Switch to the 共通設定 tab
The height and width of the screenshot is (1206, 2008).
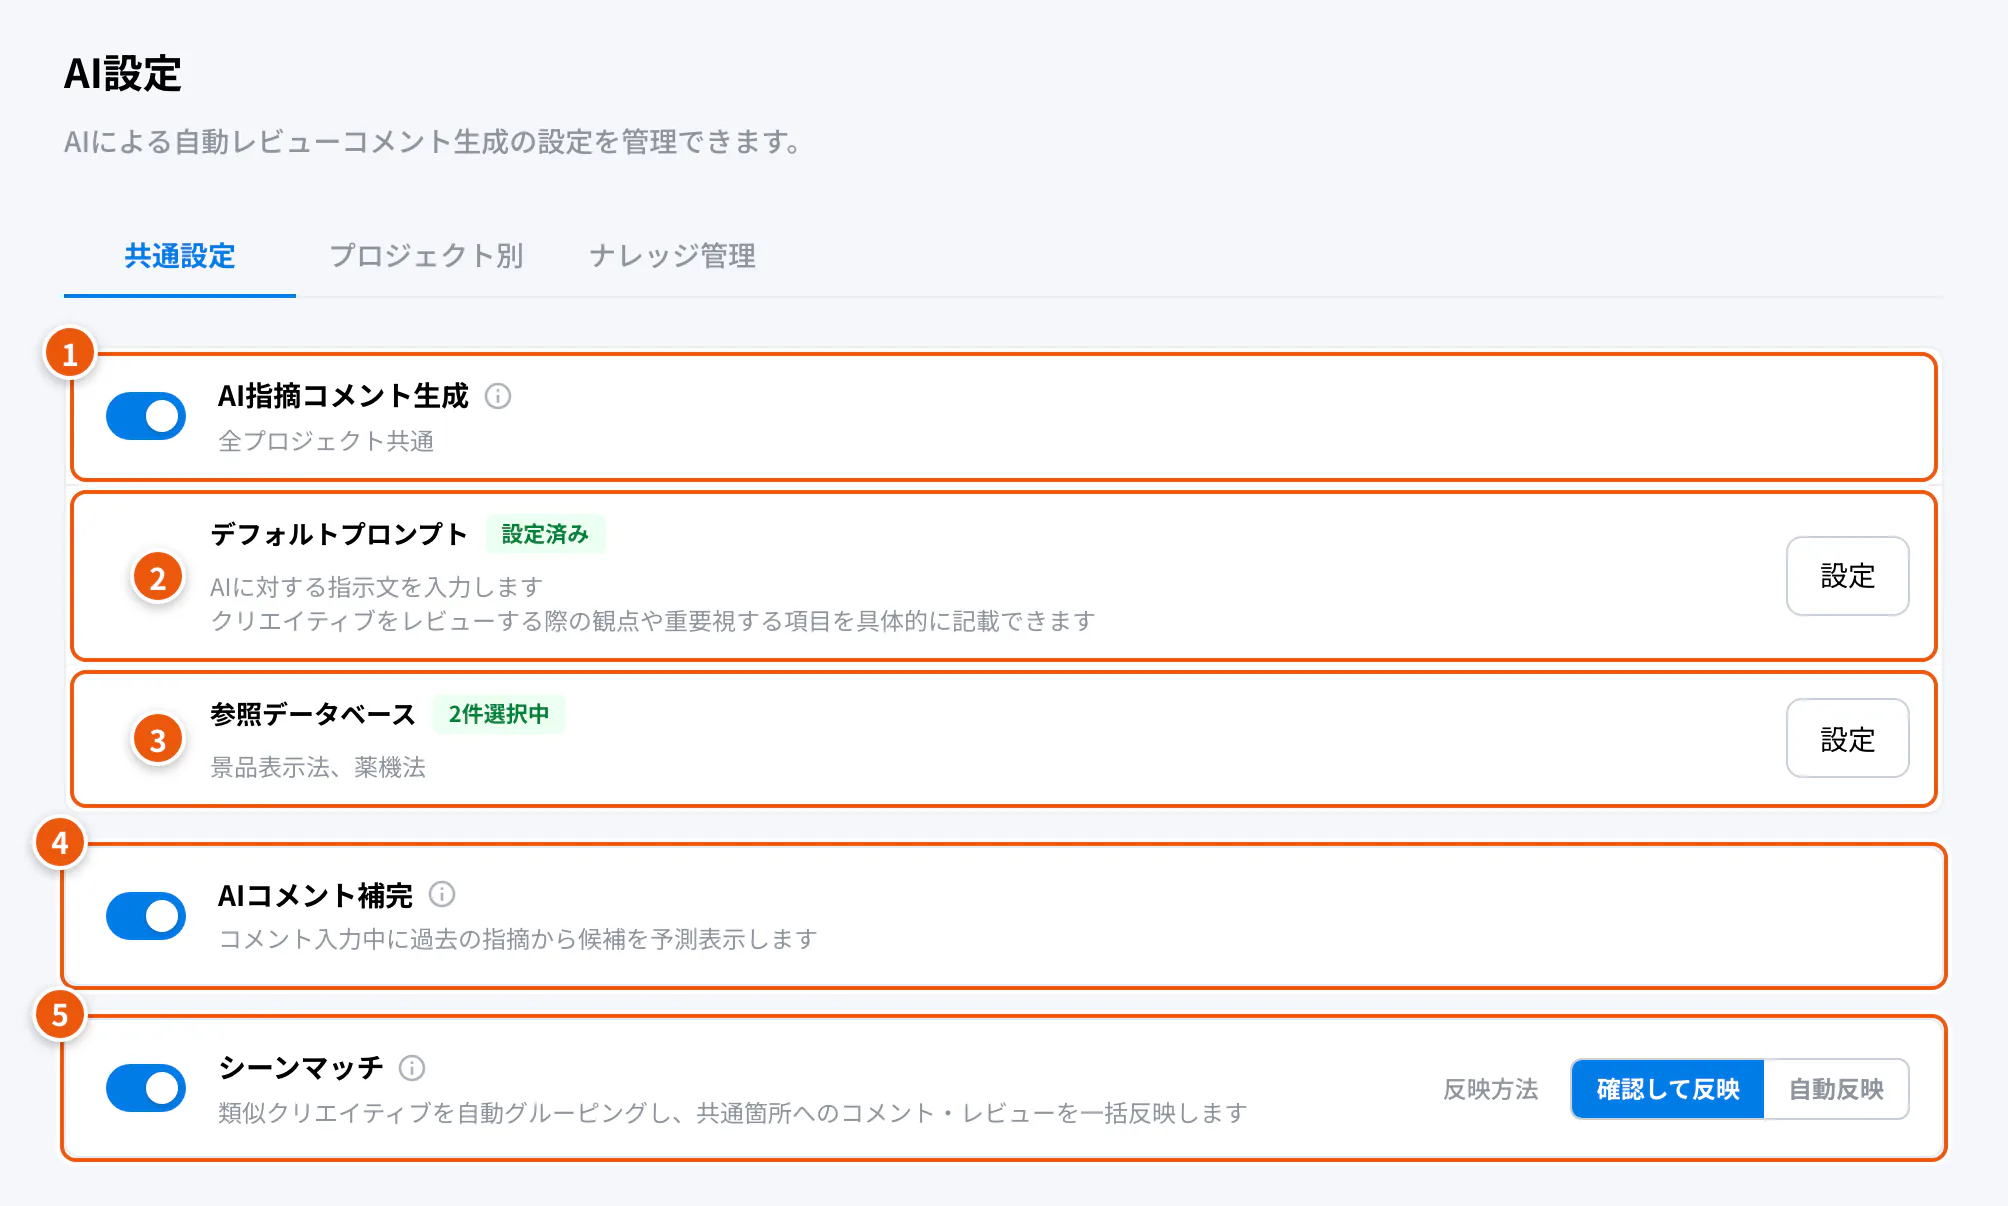point(180,256)
